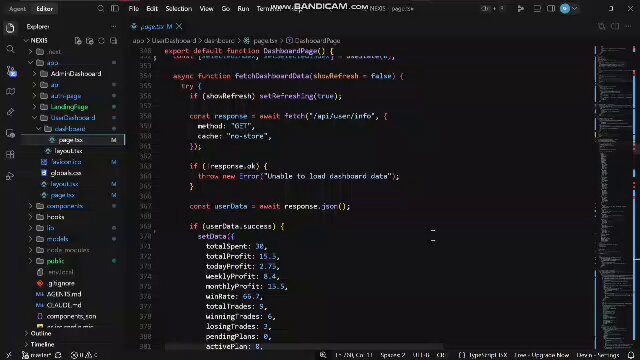The height and width of the screenshot is (360, 640).
Task: Switch to Agent mode
Action: pos(17,9)
